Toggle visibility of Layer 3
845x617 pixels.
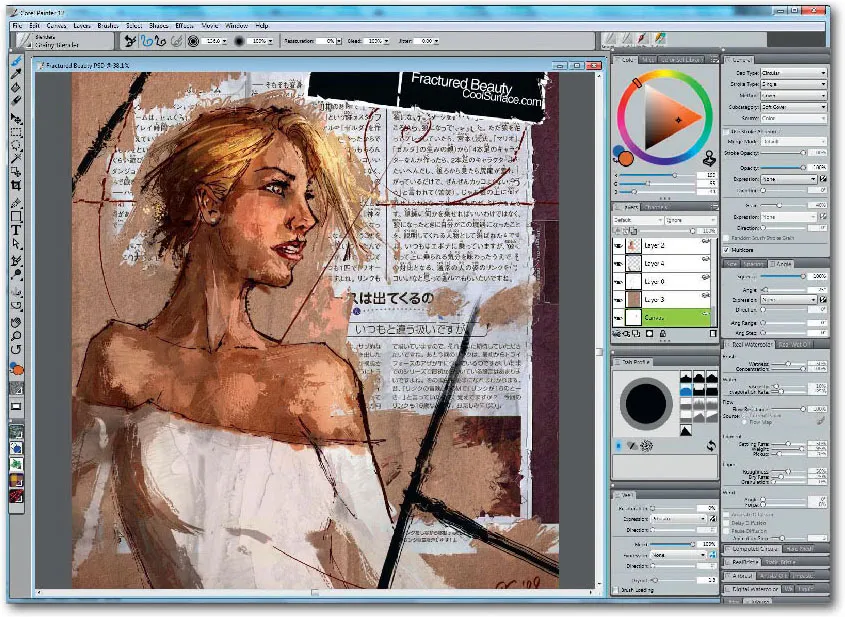(618, 298)
